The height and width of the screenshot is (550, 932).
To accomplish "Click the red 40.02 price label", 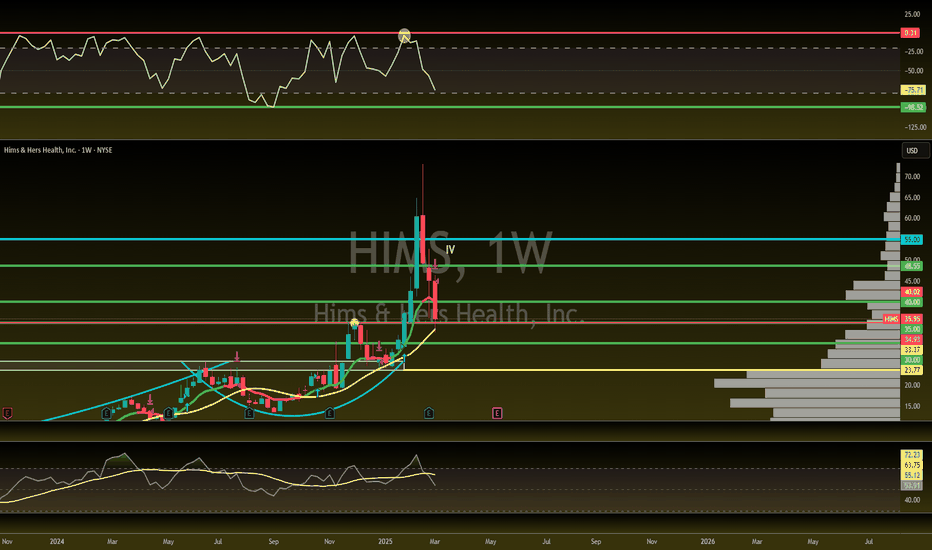I will 912,292.
